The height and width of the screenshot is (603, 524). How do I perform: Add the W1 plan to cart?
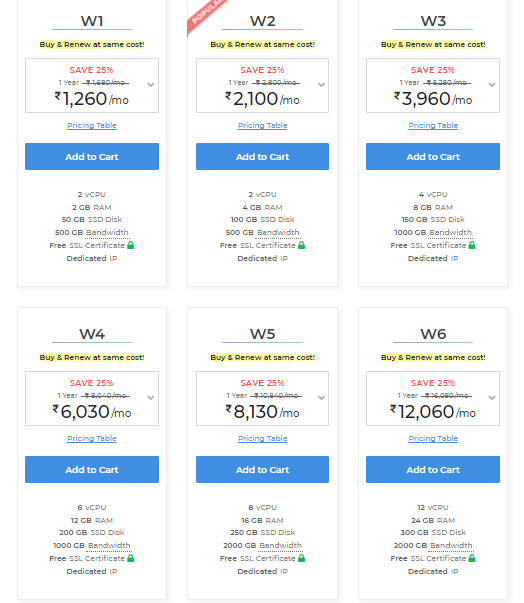pyautogui.click(x=92, y=157)
